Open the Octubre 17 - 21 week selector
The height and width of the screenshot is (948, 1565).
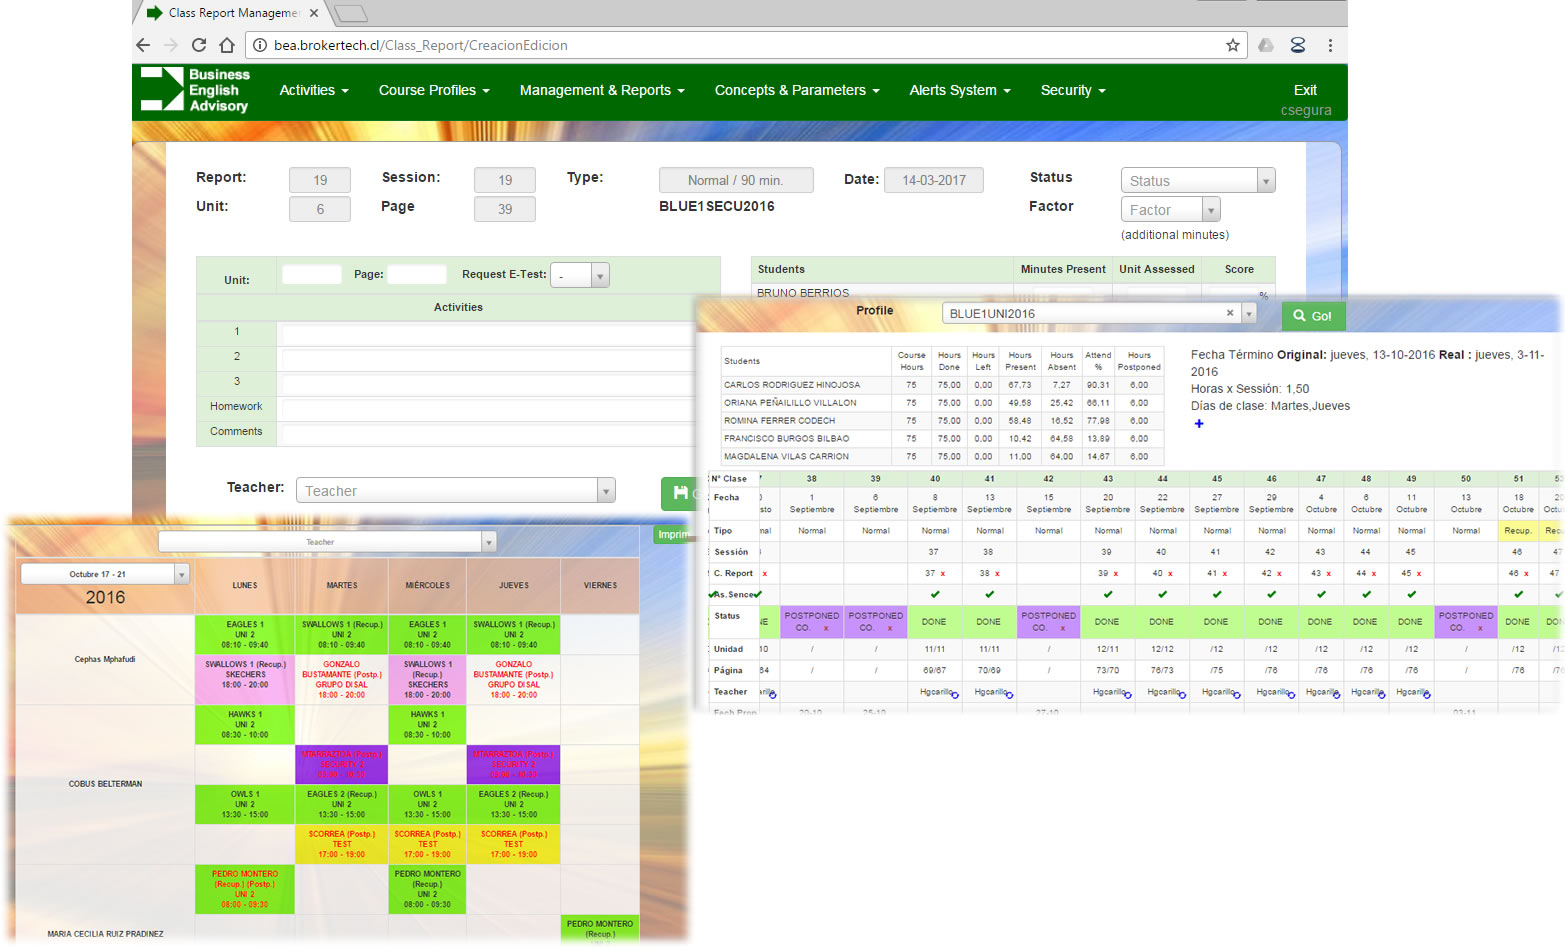click(105, 574)
